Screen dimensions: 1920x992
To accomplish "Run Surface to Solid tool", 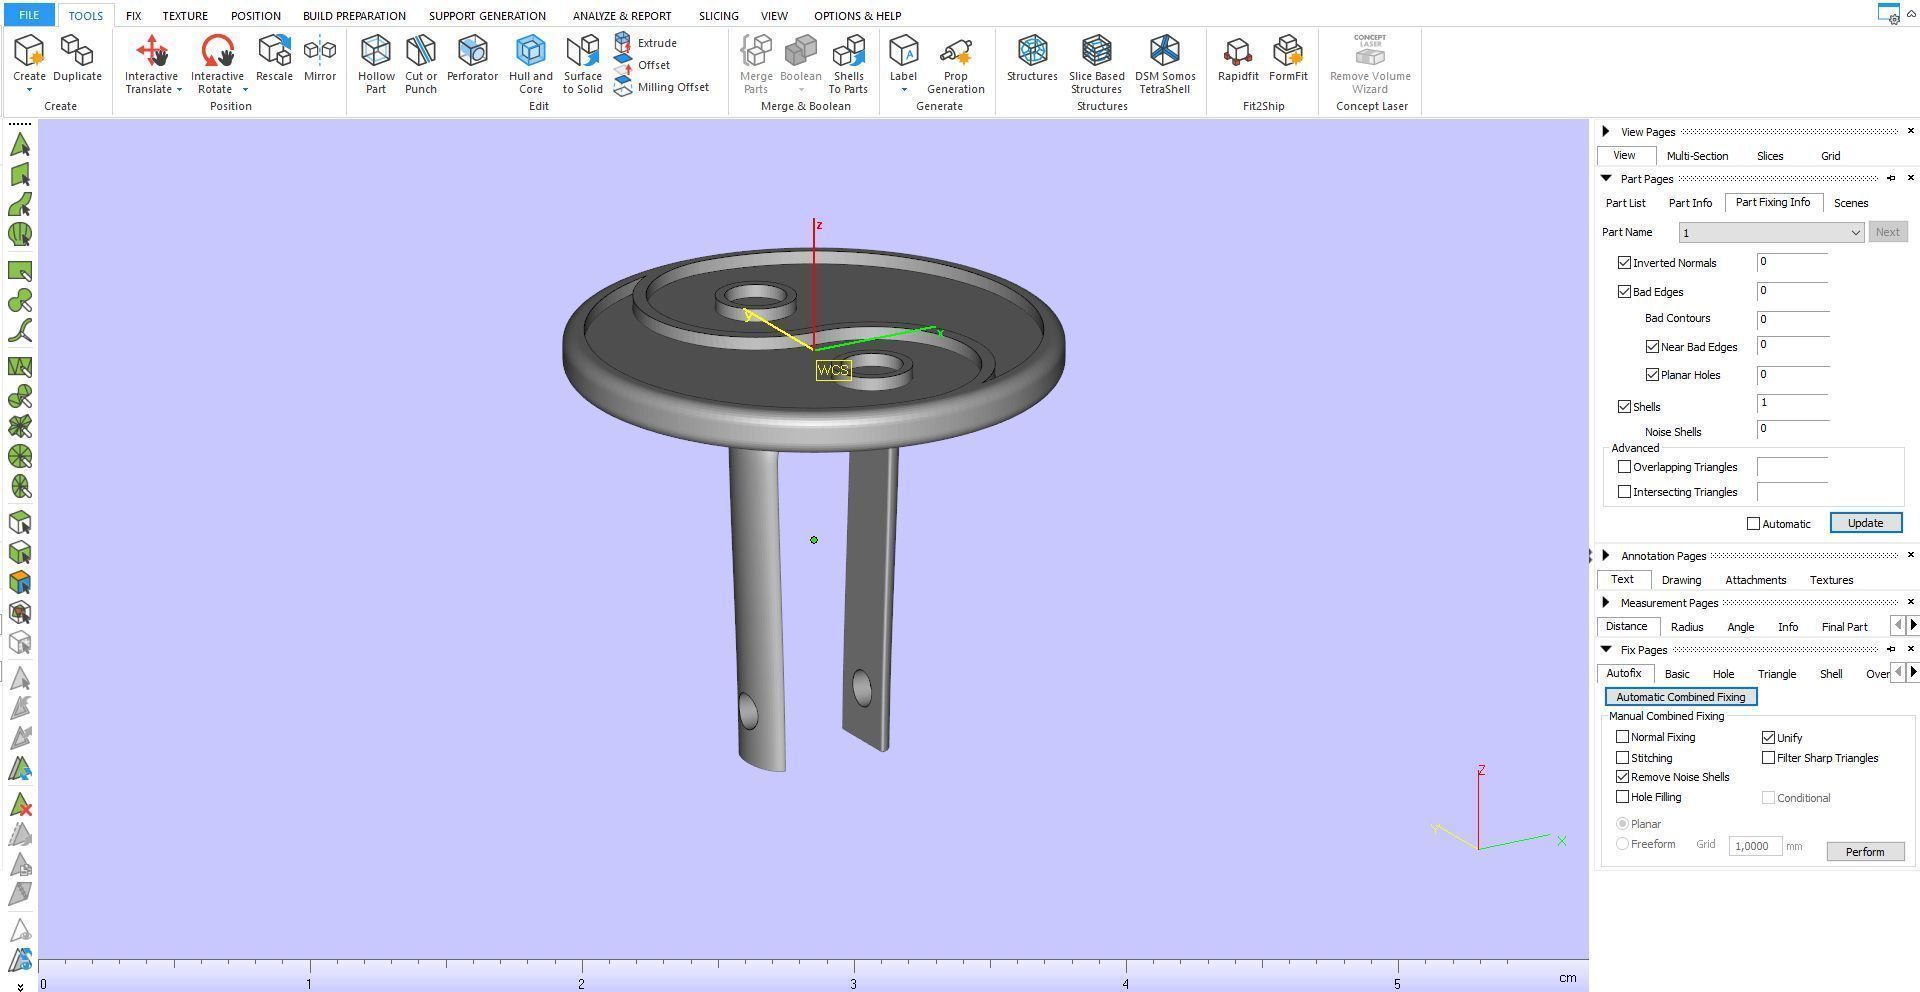I will 583,64.
